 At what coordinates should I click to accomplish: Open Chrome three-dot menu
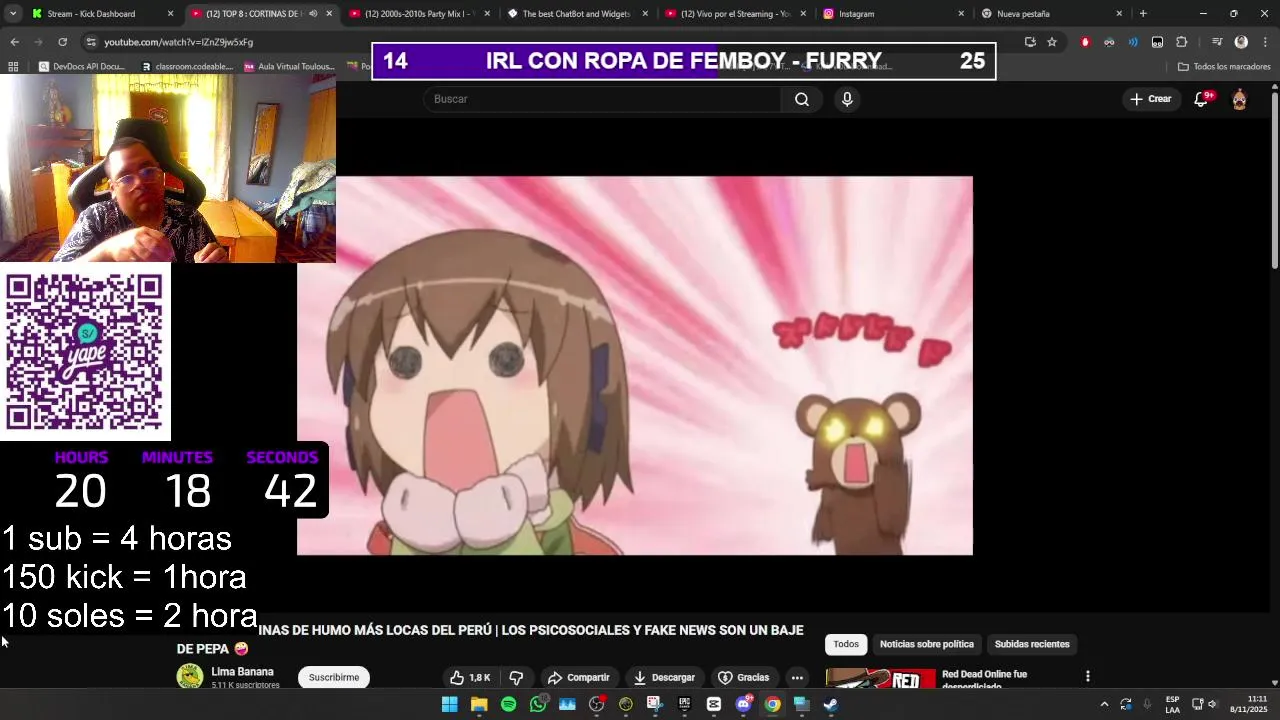1265,42
